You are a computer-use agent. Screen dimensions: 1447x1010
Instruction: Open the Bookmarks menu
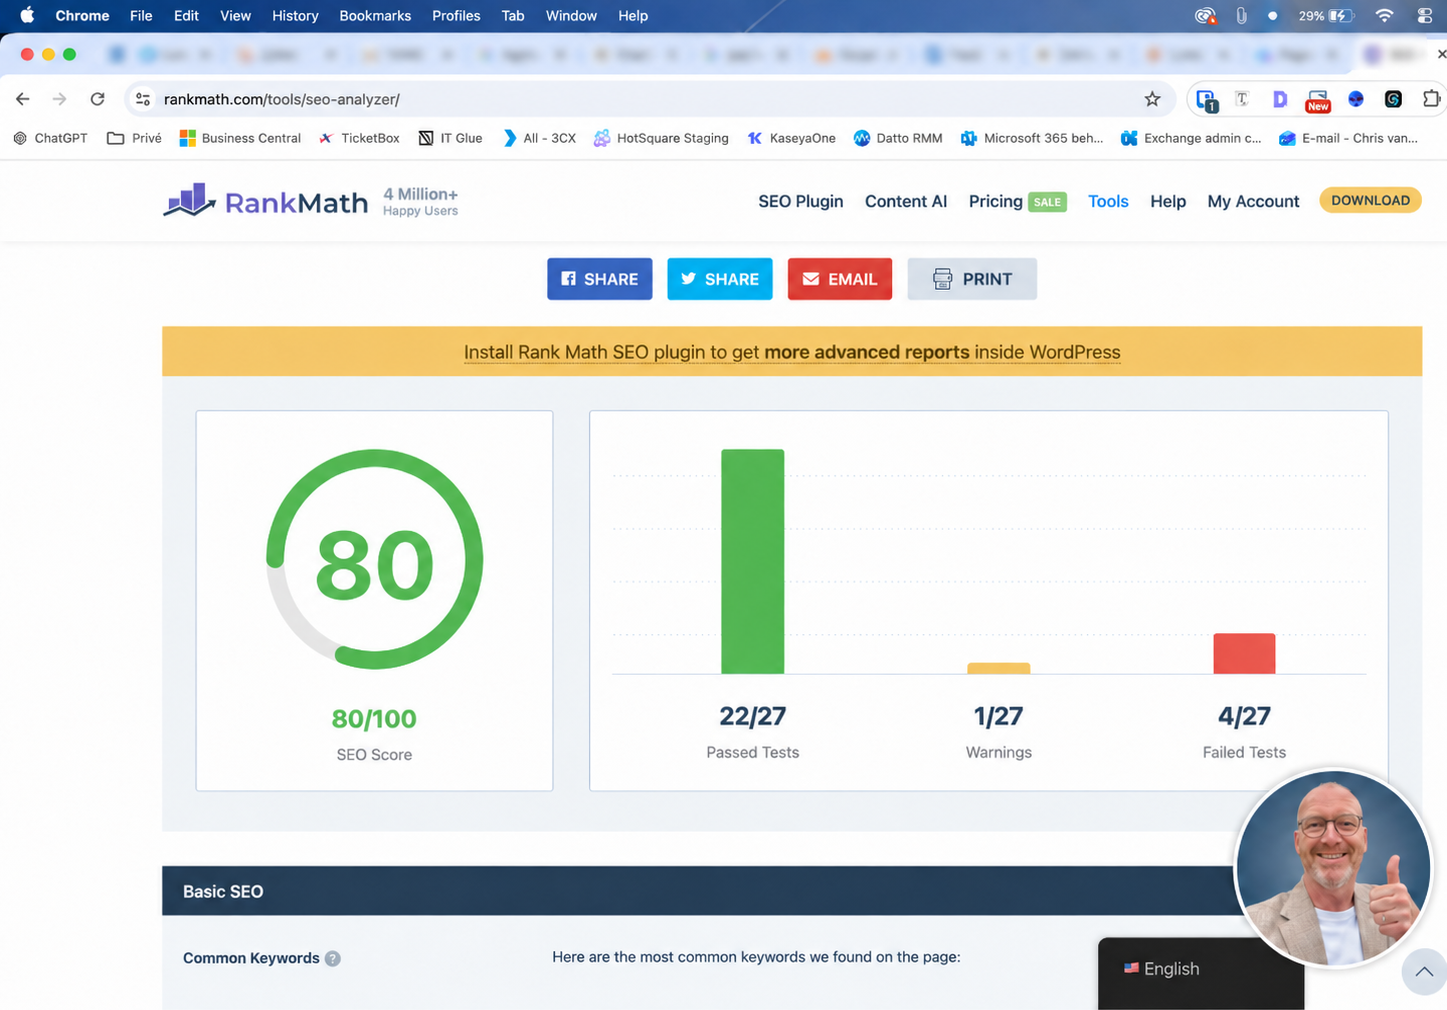click(375, 16)
